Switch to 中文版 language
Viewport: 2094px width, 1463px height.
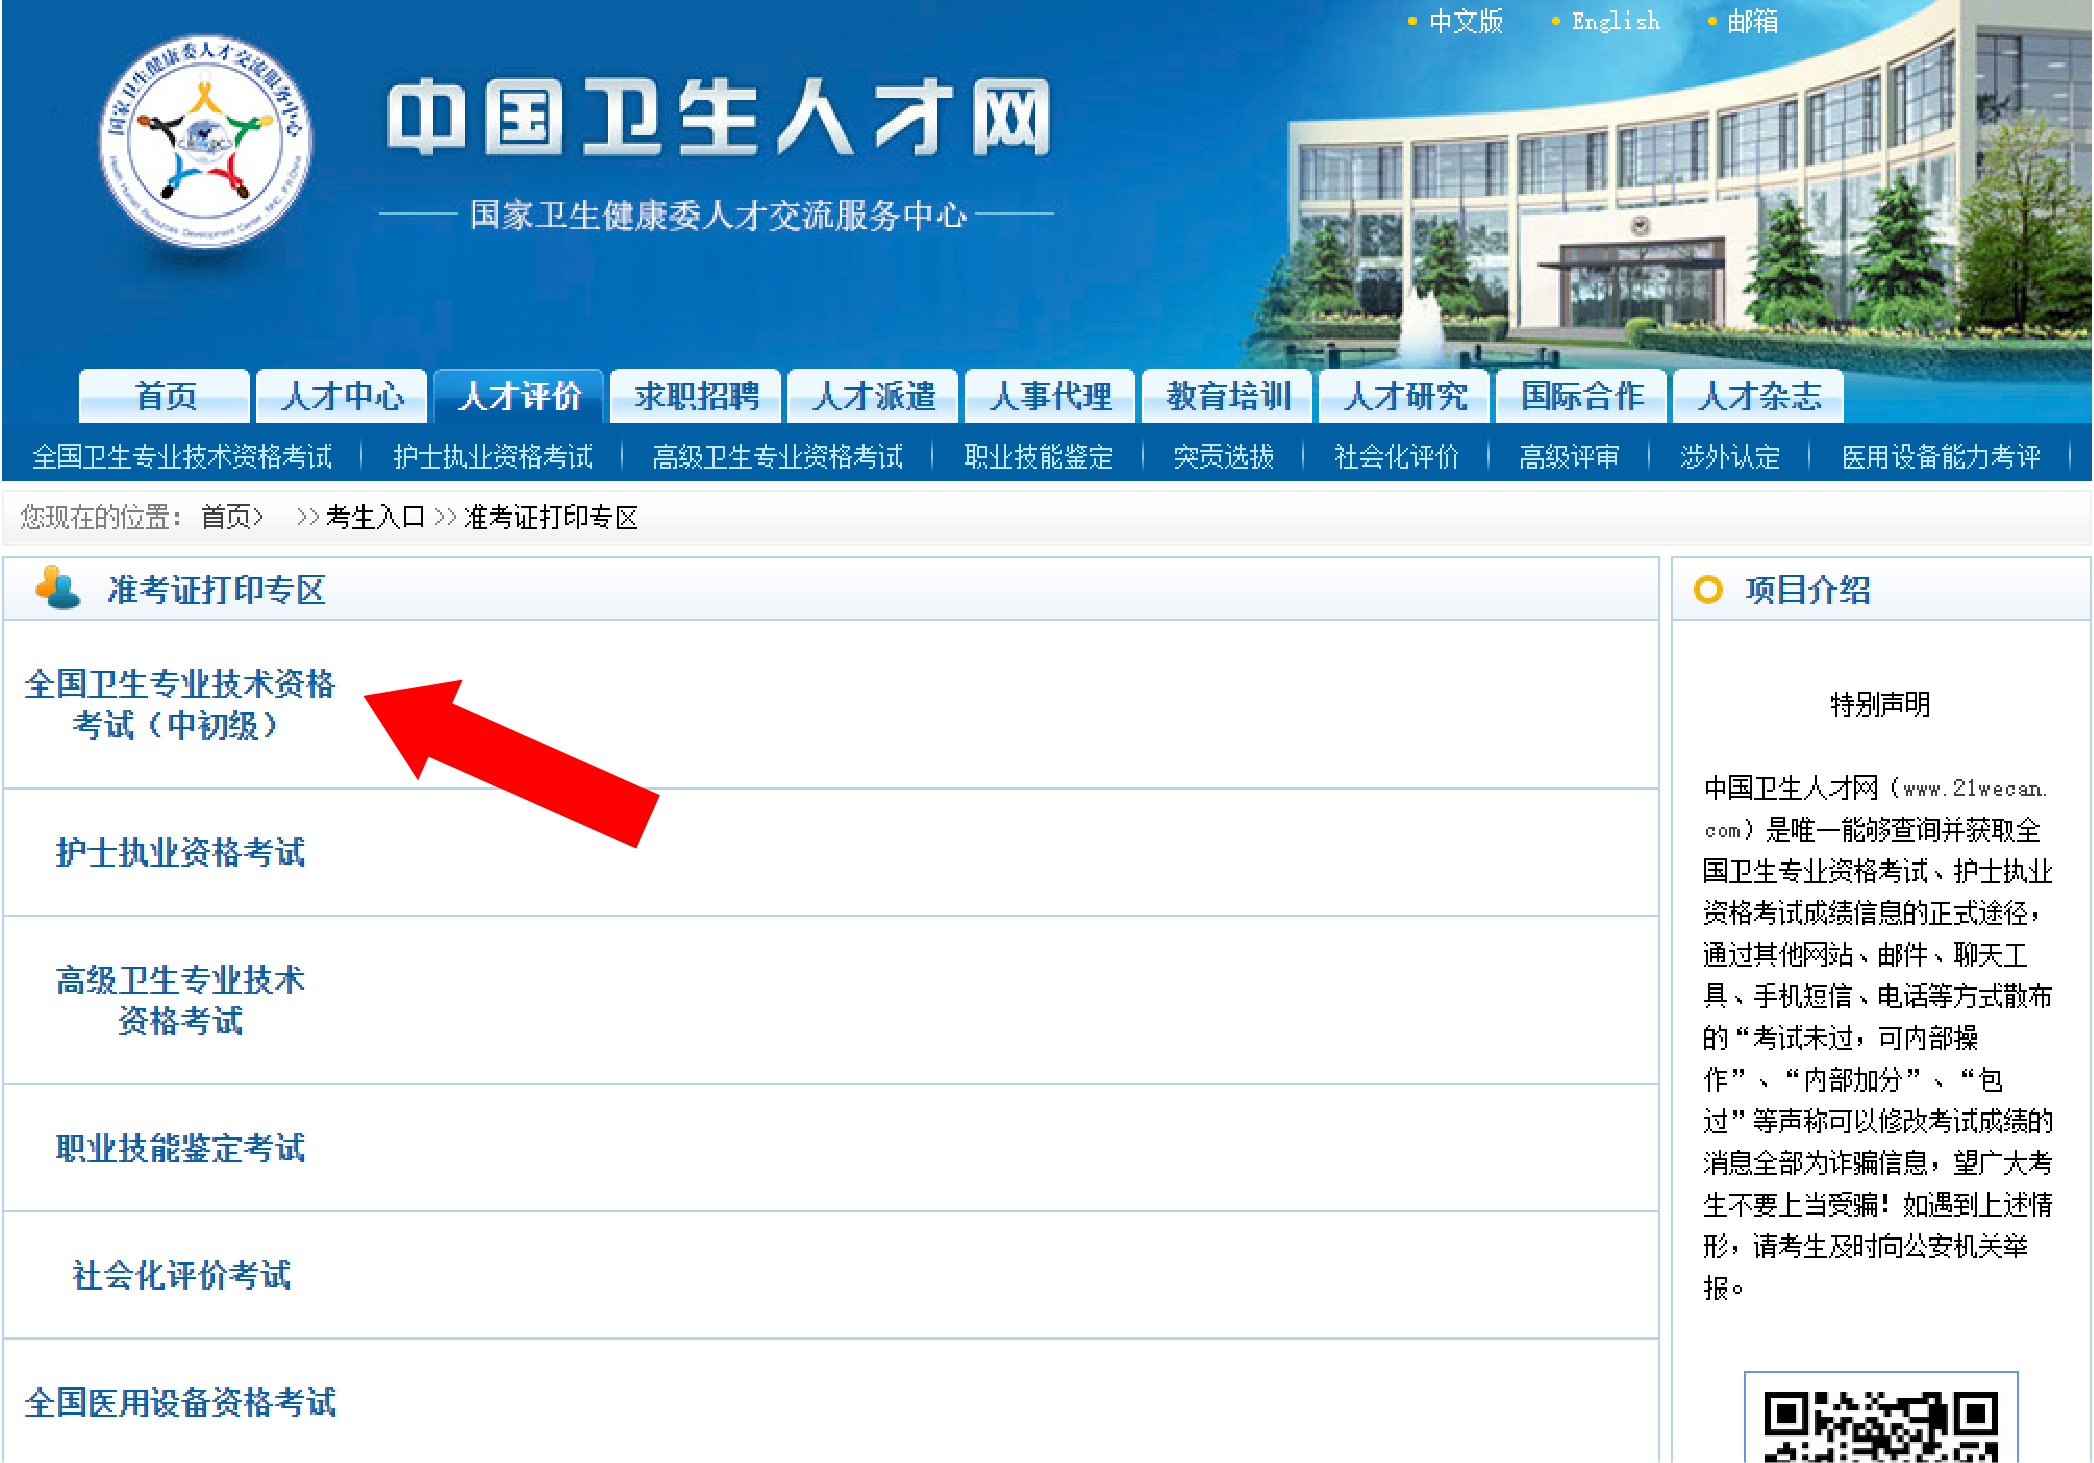(1466, 21)
